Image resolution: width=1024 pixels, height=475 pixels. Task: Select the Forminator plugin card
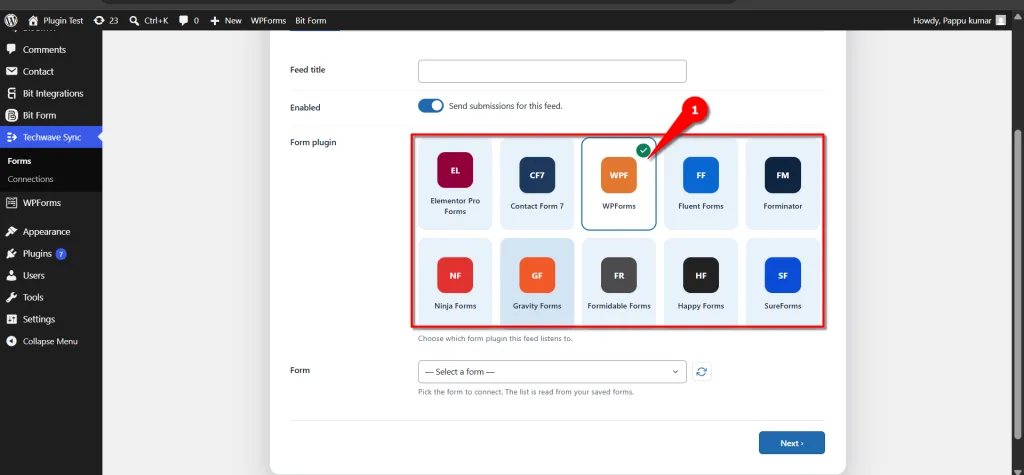tap(782, 184)
